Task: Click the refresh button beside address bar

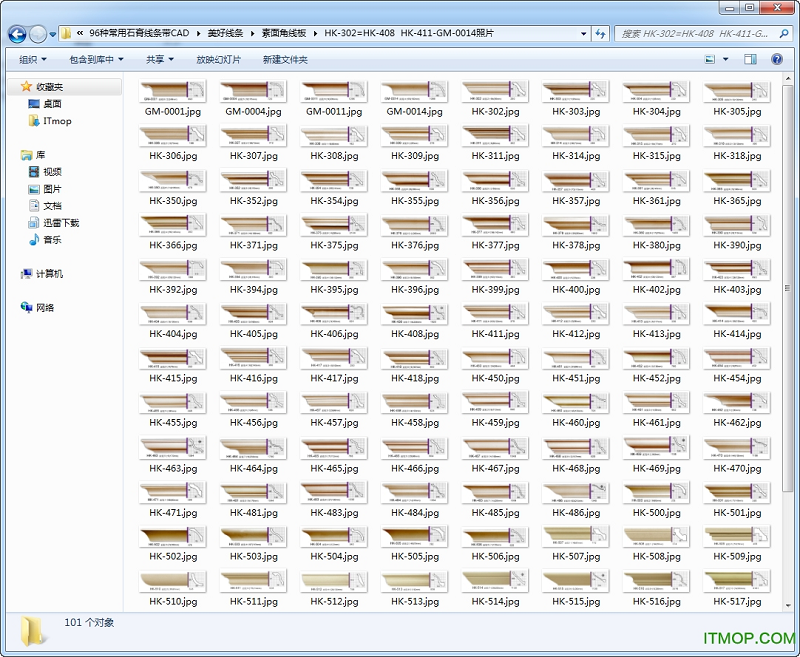Action: tap(600, 34)
